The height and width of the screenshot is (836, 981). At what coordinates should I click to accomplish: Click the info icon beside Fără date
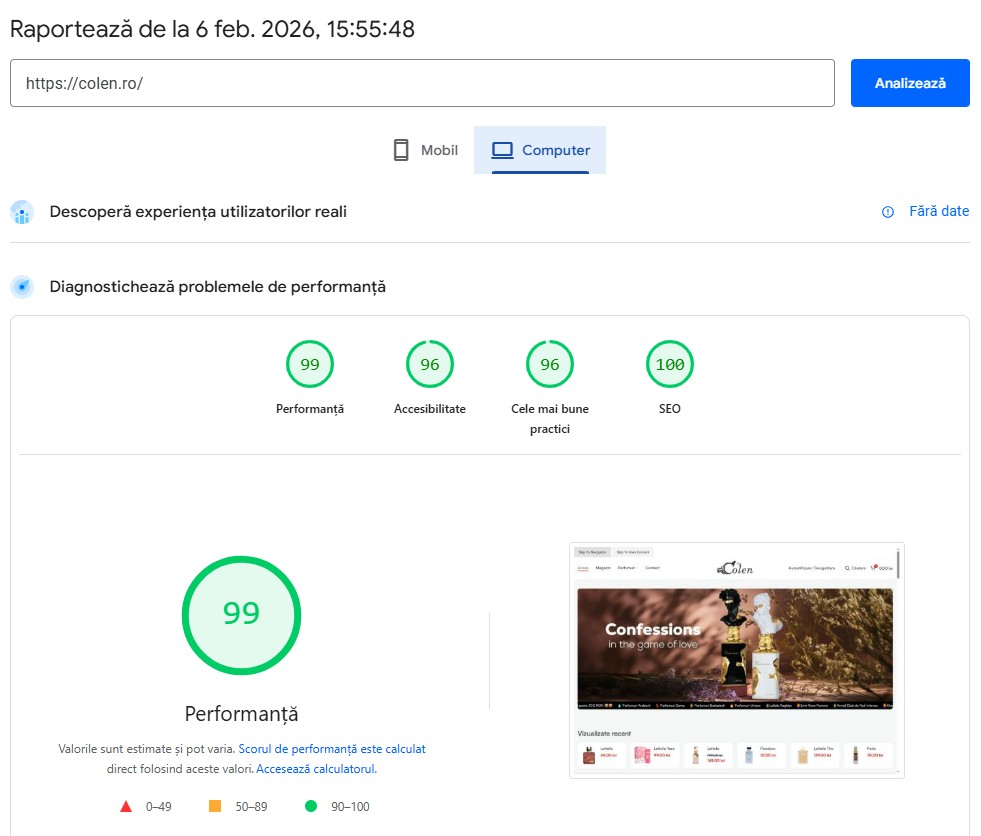click(x=888, y=212)
